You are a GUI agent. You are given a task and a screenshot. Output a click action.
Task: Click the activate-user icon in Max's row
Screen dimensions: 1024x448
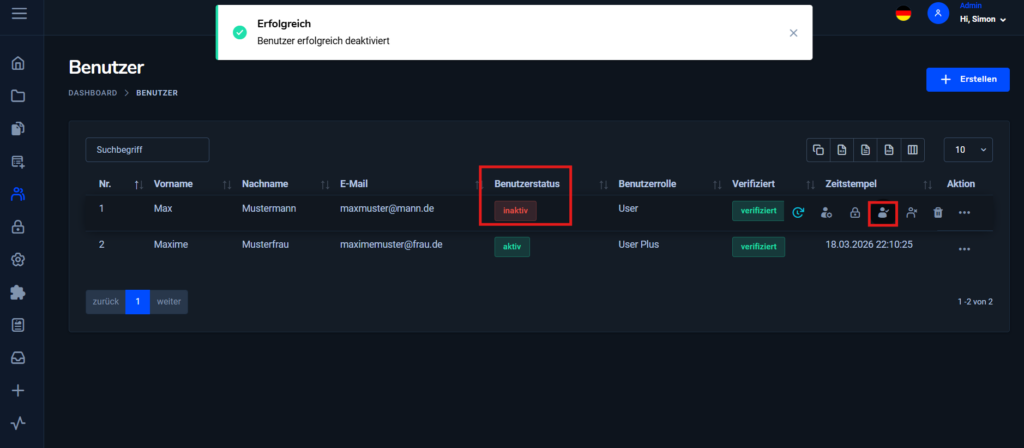(883, 212)
